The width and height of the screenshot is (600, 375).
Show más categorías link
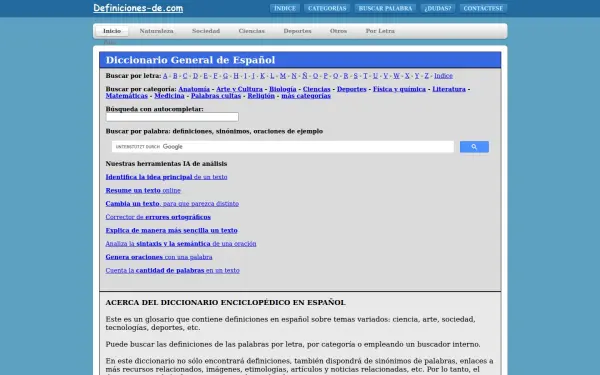(x=306, y=96)
